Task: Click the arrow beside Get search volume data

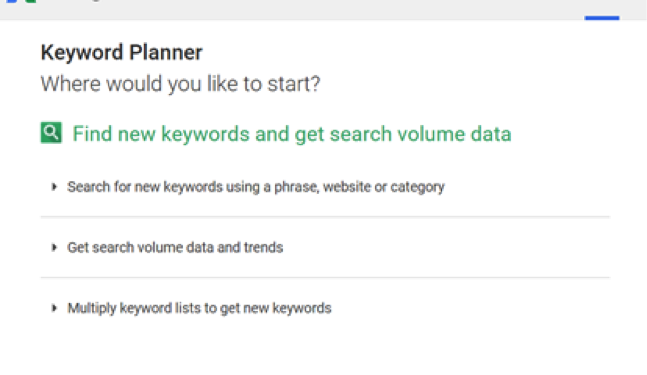Action: coord(54,248)
